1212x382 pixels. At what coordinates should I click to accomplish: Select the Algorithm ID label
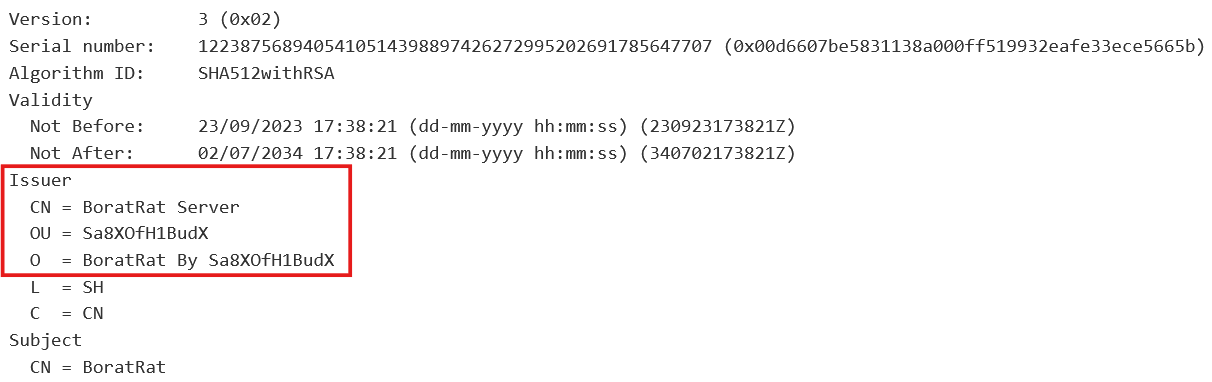(77, 73)
